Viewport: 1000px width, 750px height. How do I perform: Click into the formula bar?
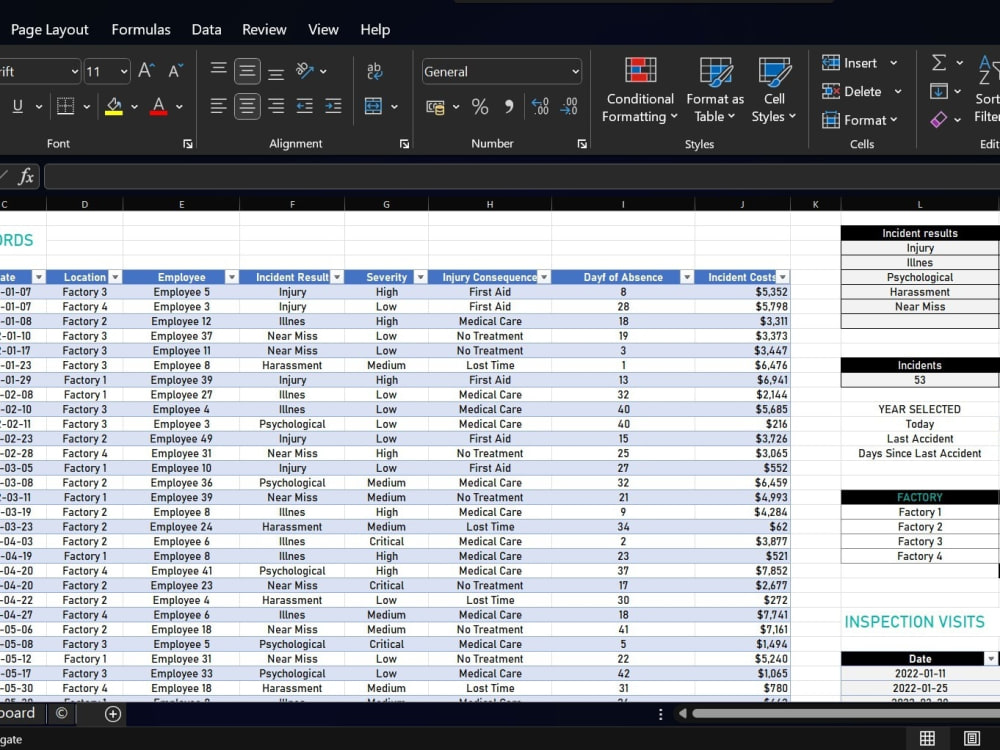point(522,176)
